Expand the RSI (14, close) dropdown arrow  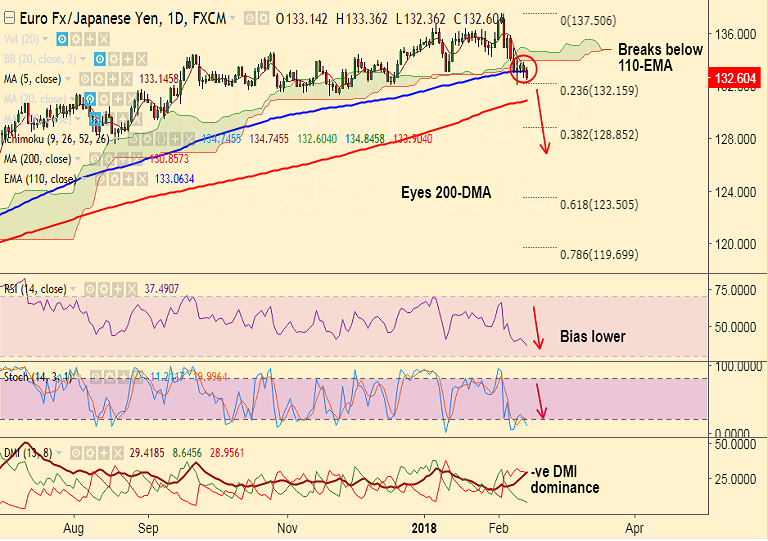coord(73,289)
